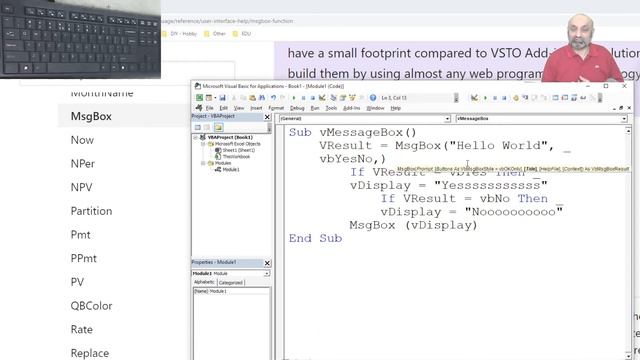Save the project with the floppy disk icon

[x=222, y=98]
